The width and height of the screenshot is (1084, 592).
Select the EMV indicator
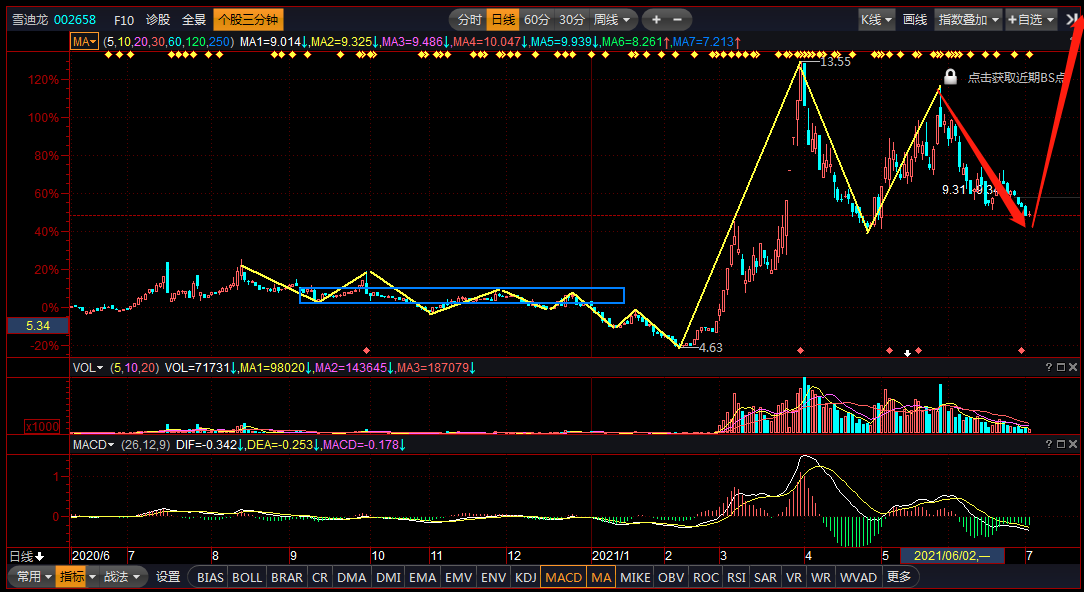pyautogui.click(x=458, y=577)
